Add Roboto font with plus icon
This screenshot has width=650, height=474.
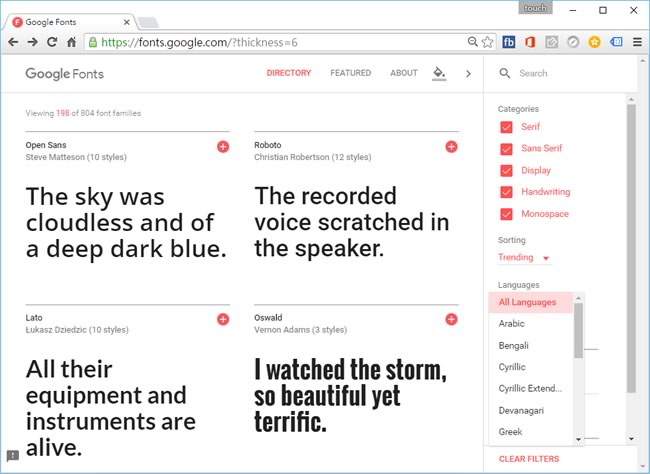point(451,146)
